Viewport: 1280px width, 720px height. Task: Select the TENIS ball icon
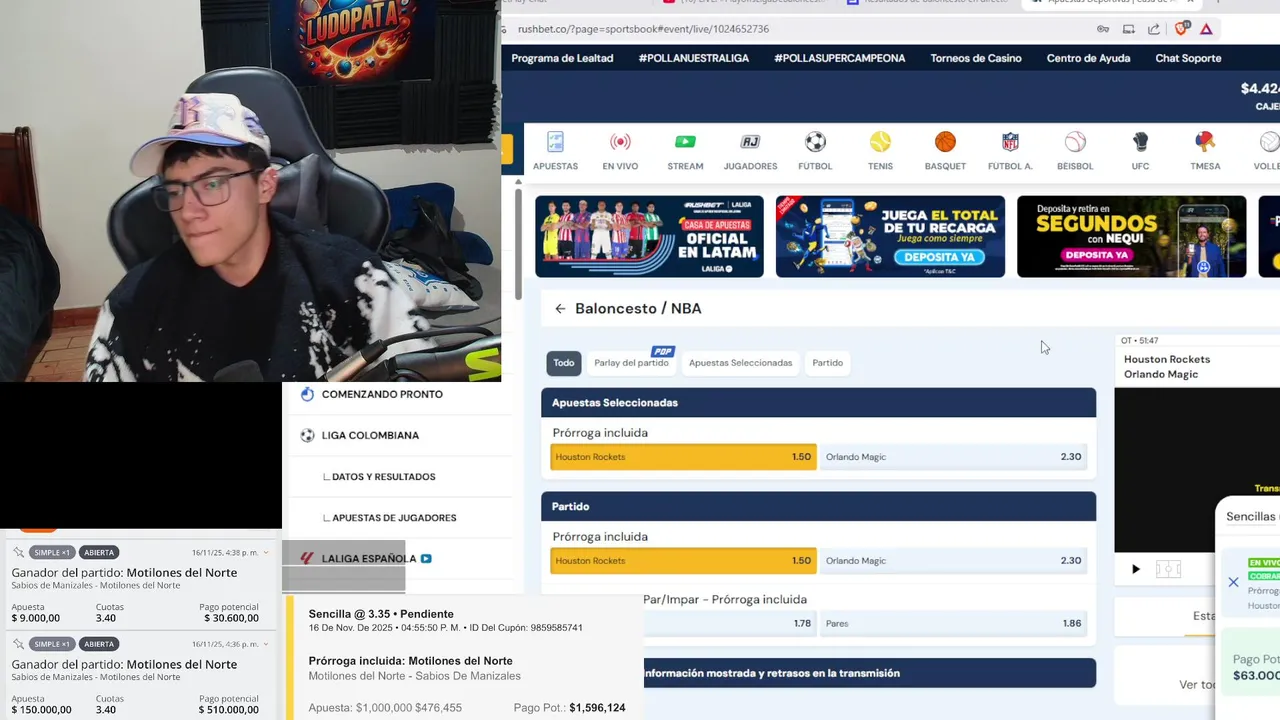(880, 142)
